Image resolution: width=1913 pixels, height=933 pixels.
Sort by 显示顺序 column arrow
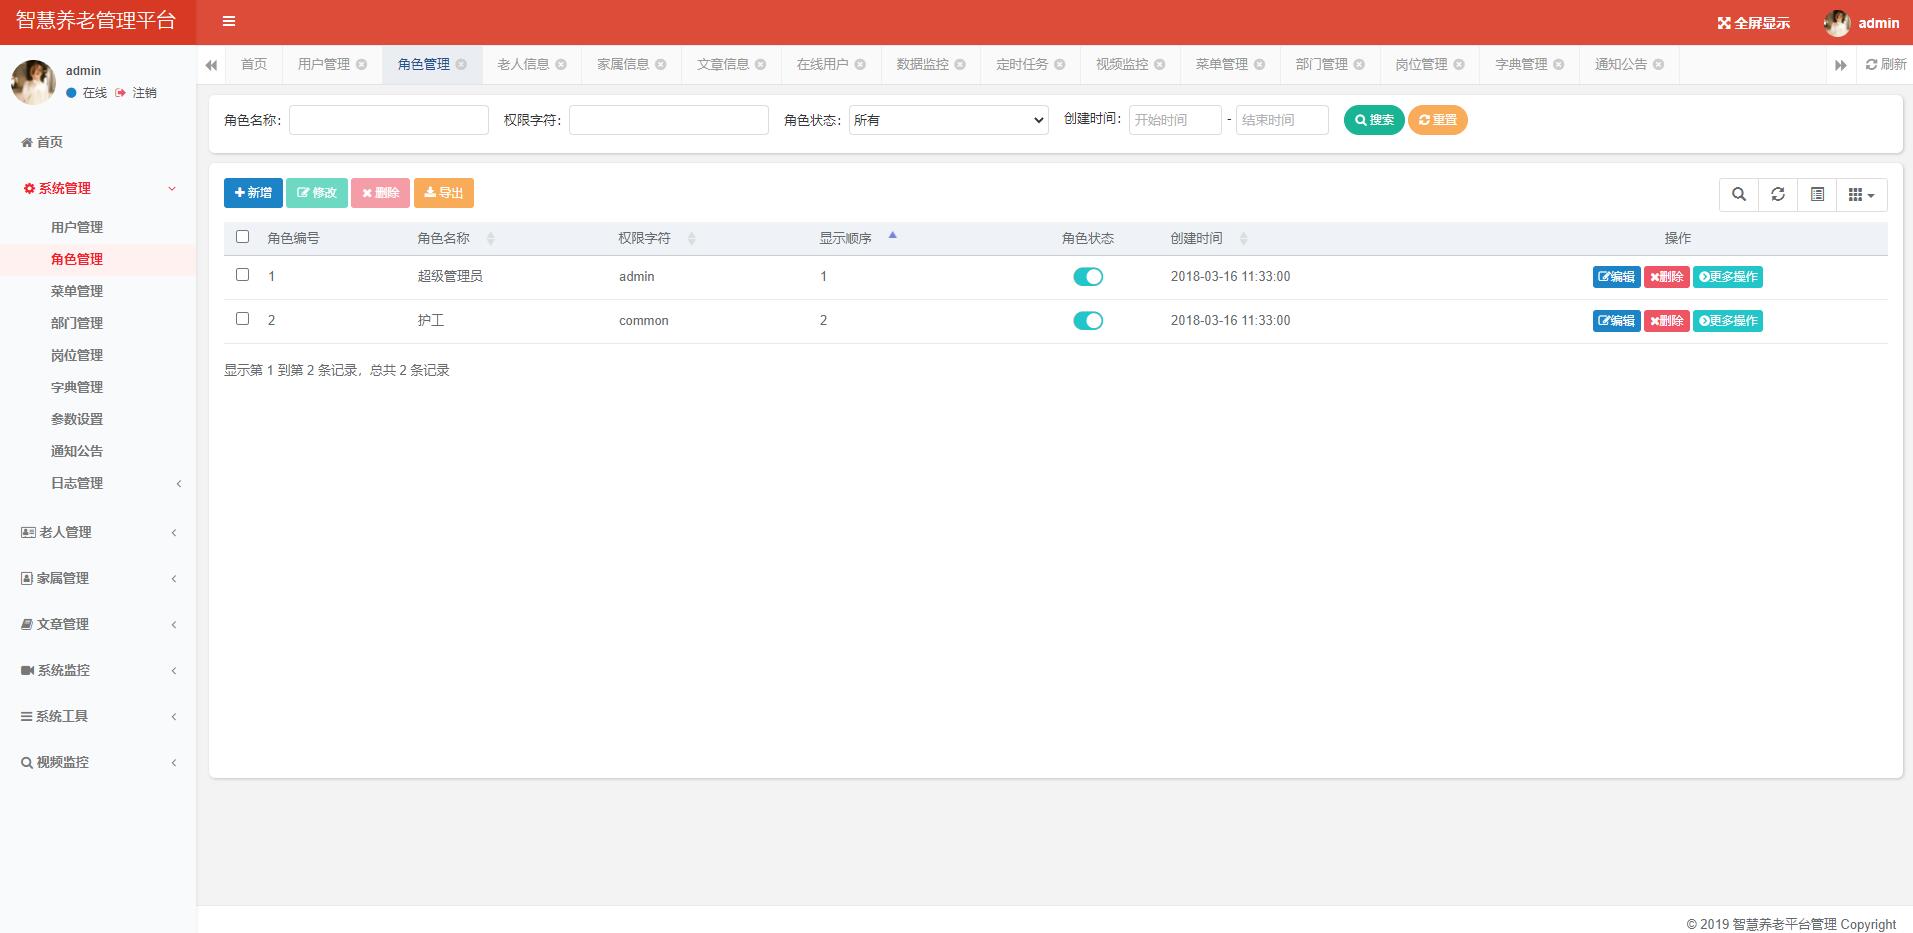[893, 236]
